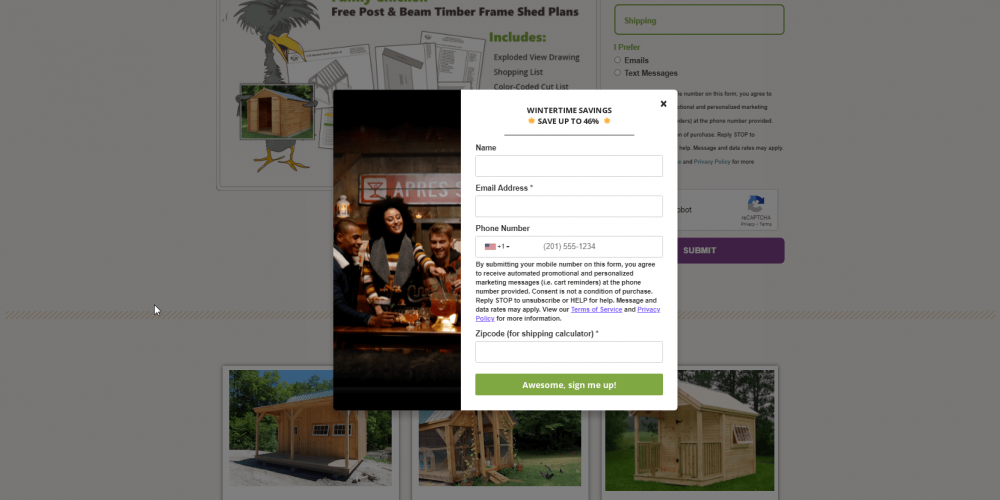Image resolution: width=1000 pixels, height=500 pixels.
Task: Open the chicken coop photo thumbnail
Action: point(499,448)
